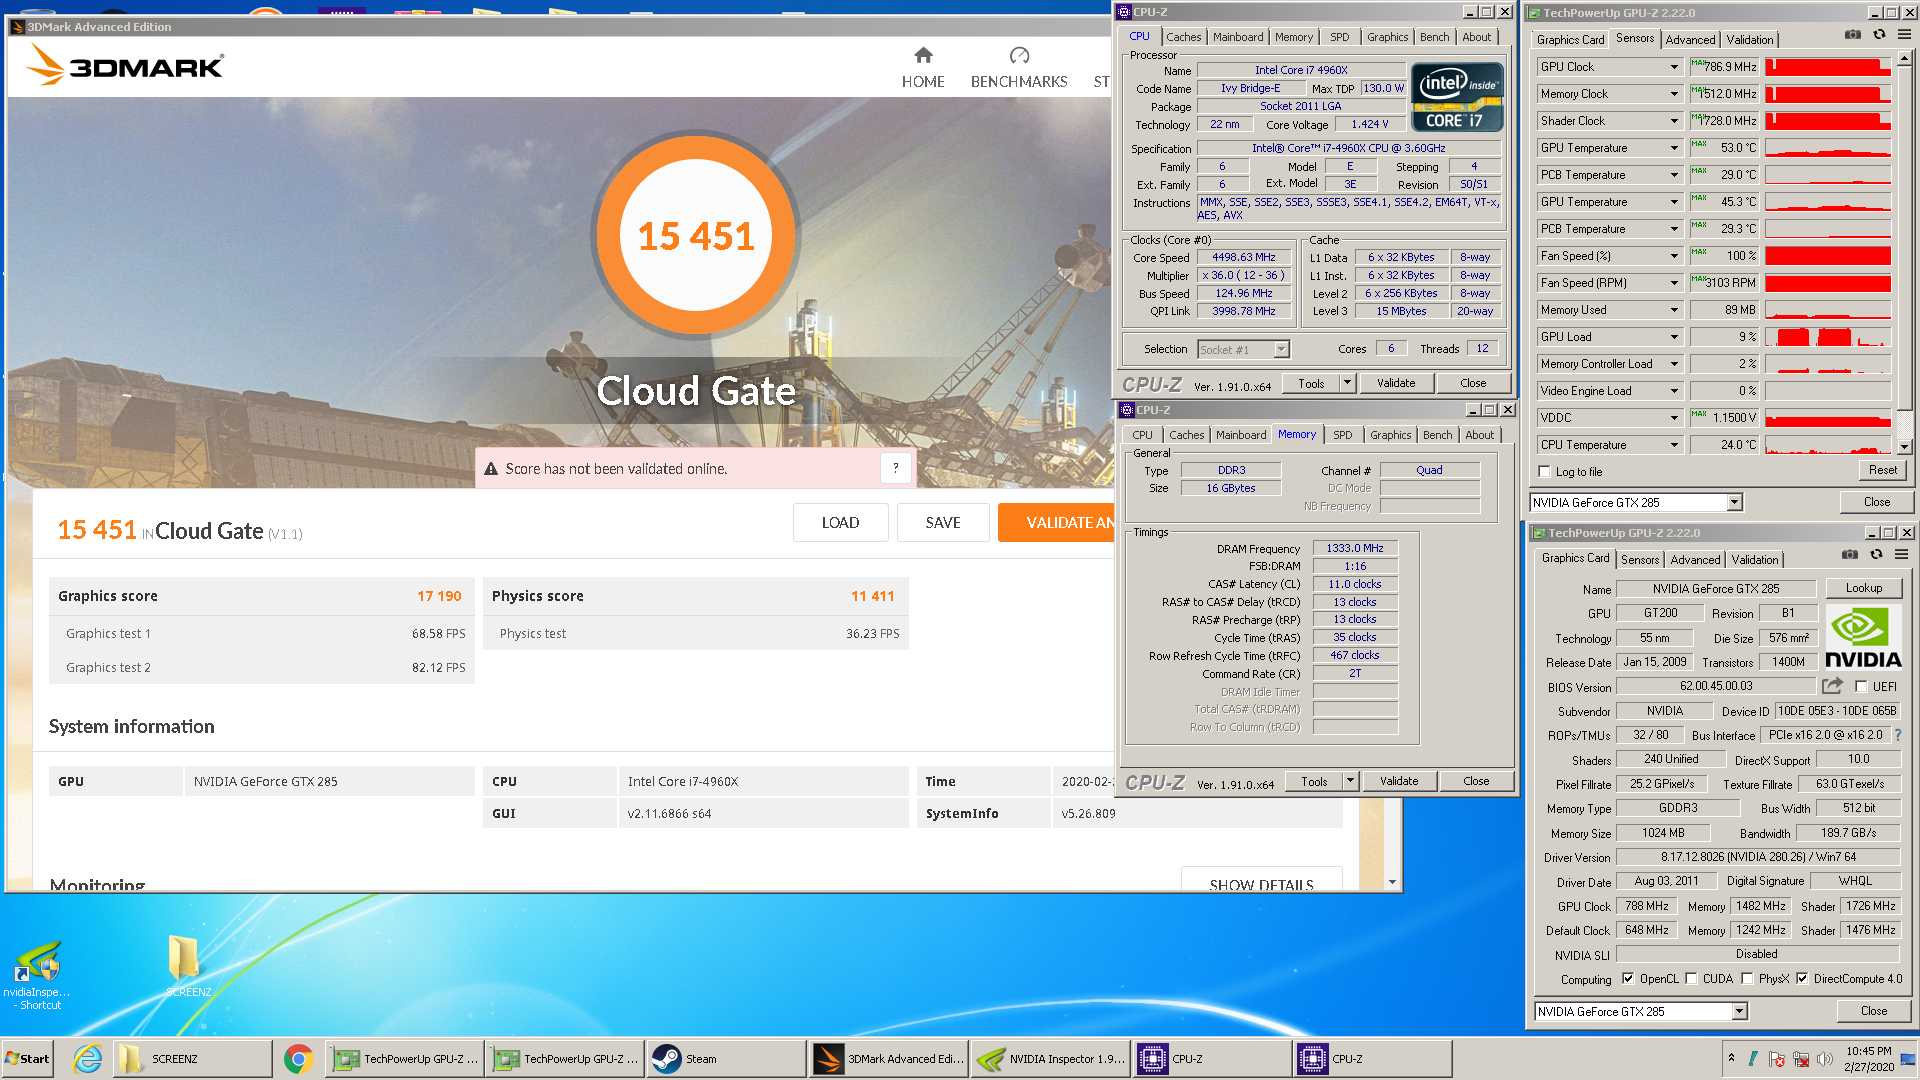The image size is (1920, 1080).
Task: Open Internet Explorer from the taskbar
Action: tap(88, 1059)
